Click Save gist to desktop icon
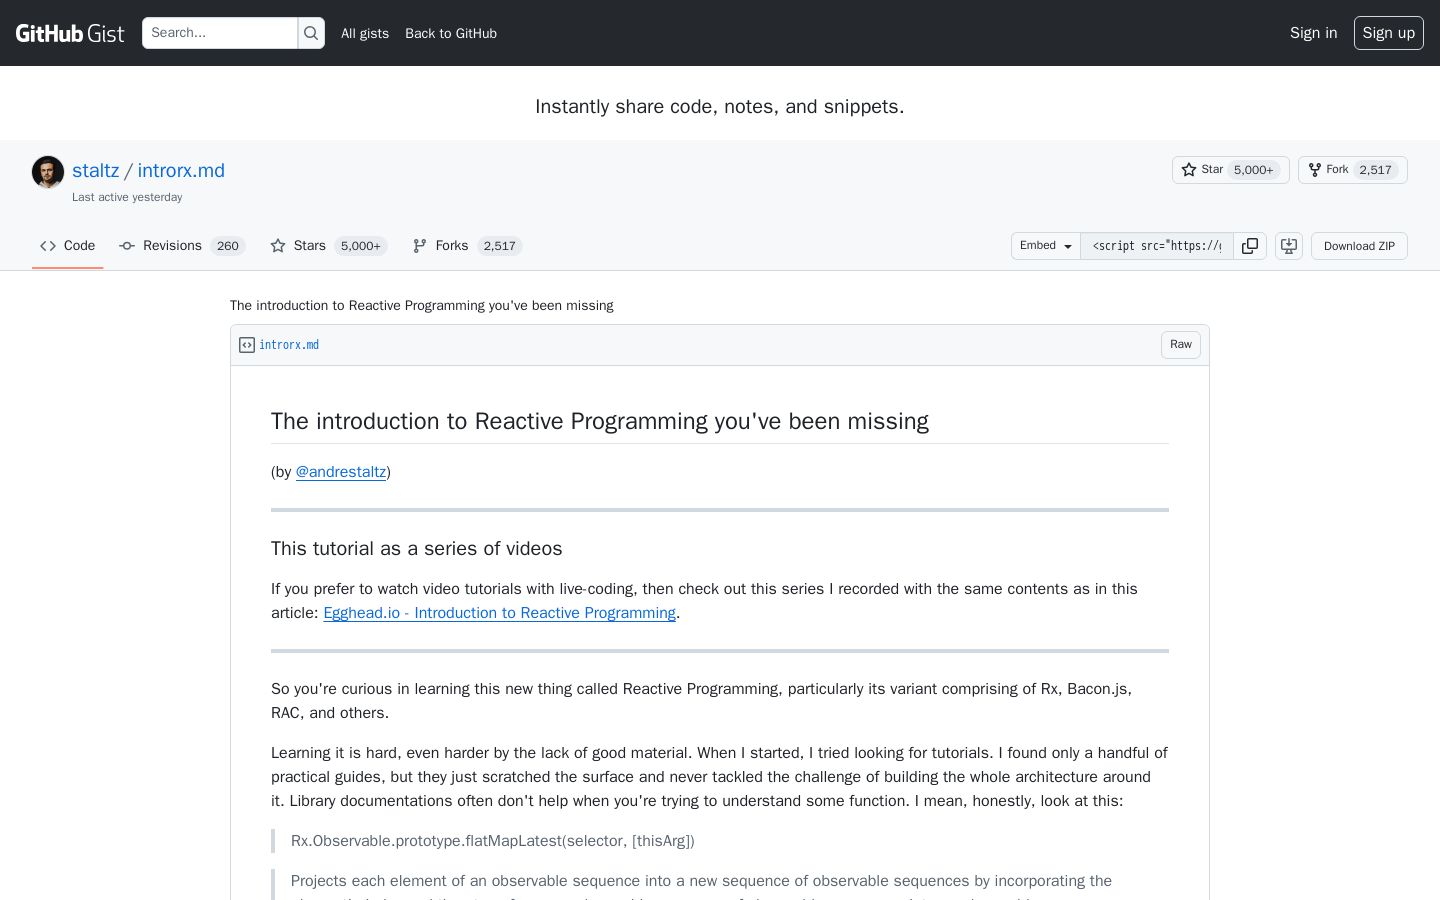The width and height of the screenshot is (1440, 900). [x=1289, y=246]
